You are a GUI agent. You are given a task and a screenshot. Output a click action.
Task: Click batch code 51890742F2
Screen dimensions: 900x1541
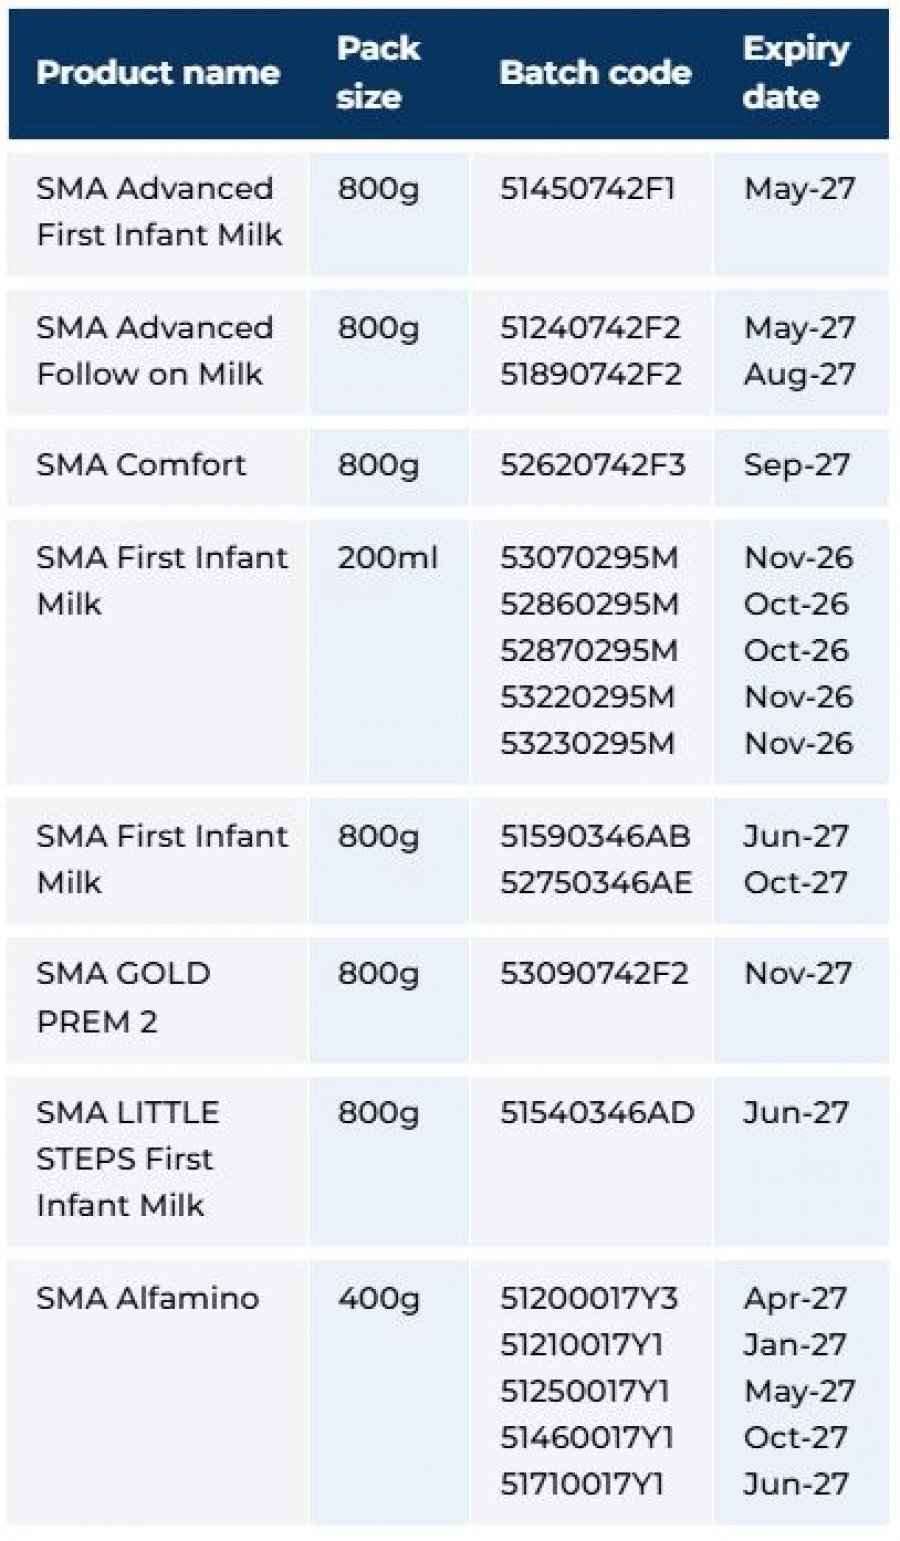(x=590, y=374)
